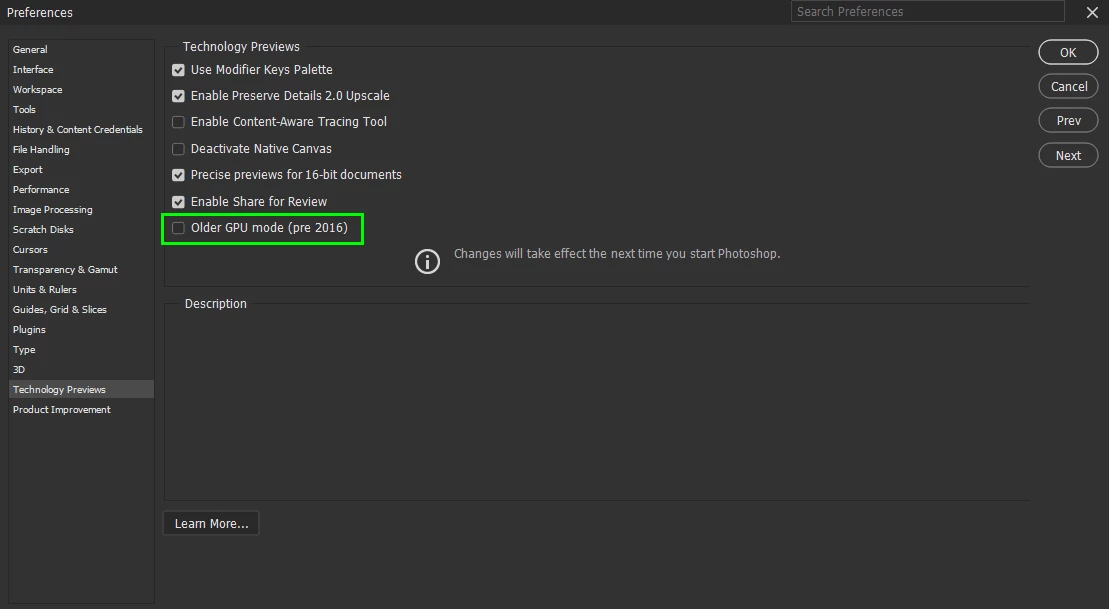Click the 'Changes will take effect' notice text
The width and height of the screenshot is (1109, 609).
[617, 253]
